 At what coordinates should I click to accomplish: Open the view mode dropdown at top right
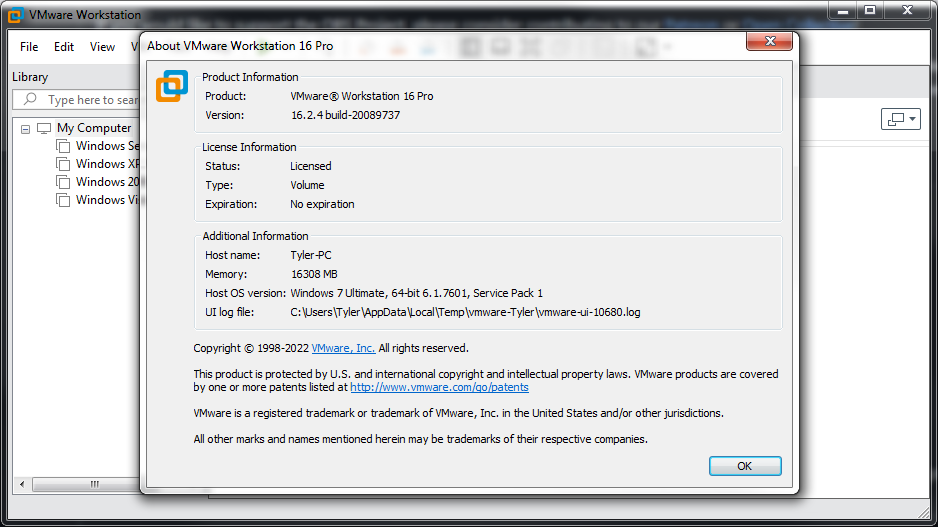(901, 119)
